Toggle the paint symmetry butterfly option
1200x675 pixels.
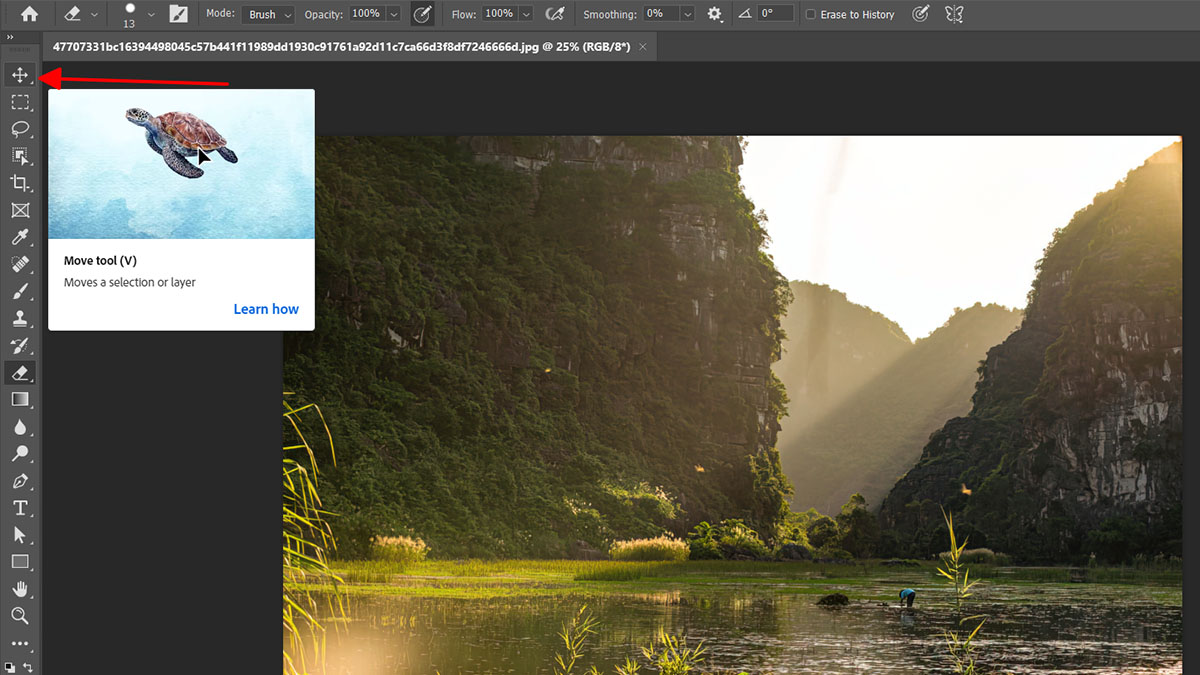[x=952, y=13]
